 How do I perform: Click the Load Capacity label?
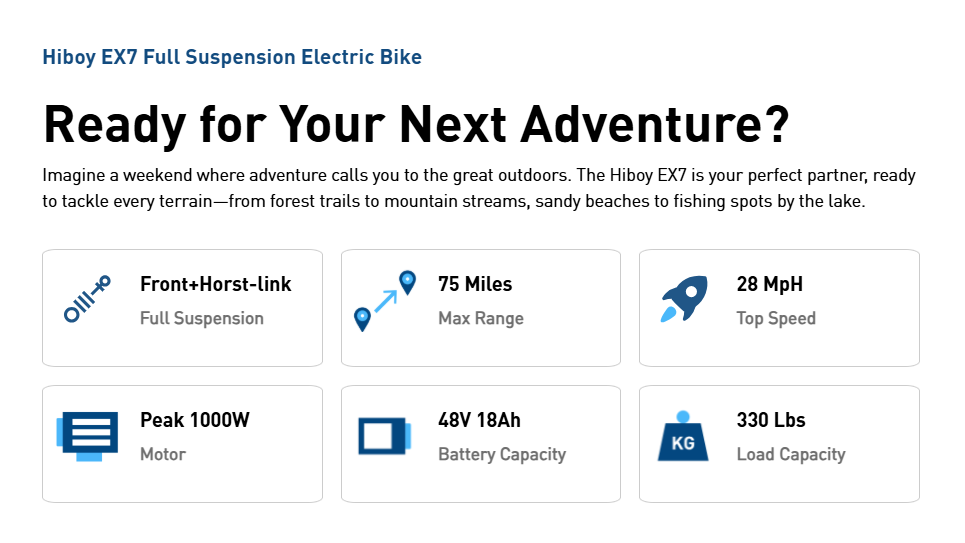(x=791, y=454)
